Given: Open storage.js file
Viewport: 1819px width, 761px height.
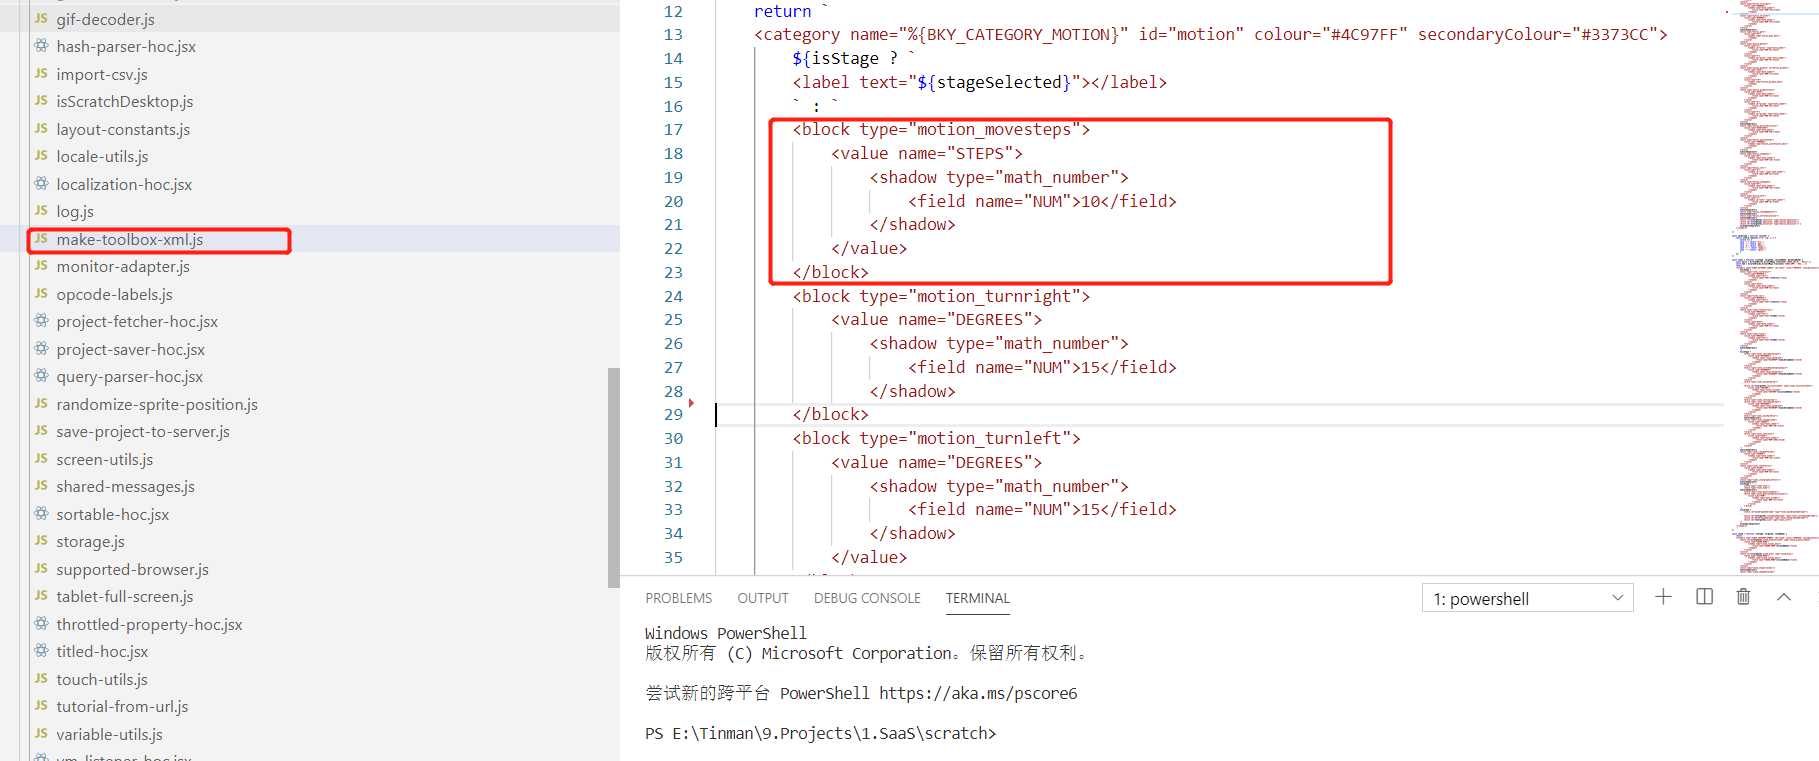Looking at the screenshot, I should (90, 541).
